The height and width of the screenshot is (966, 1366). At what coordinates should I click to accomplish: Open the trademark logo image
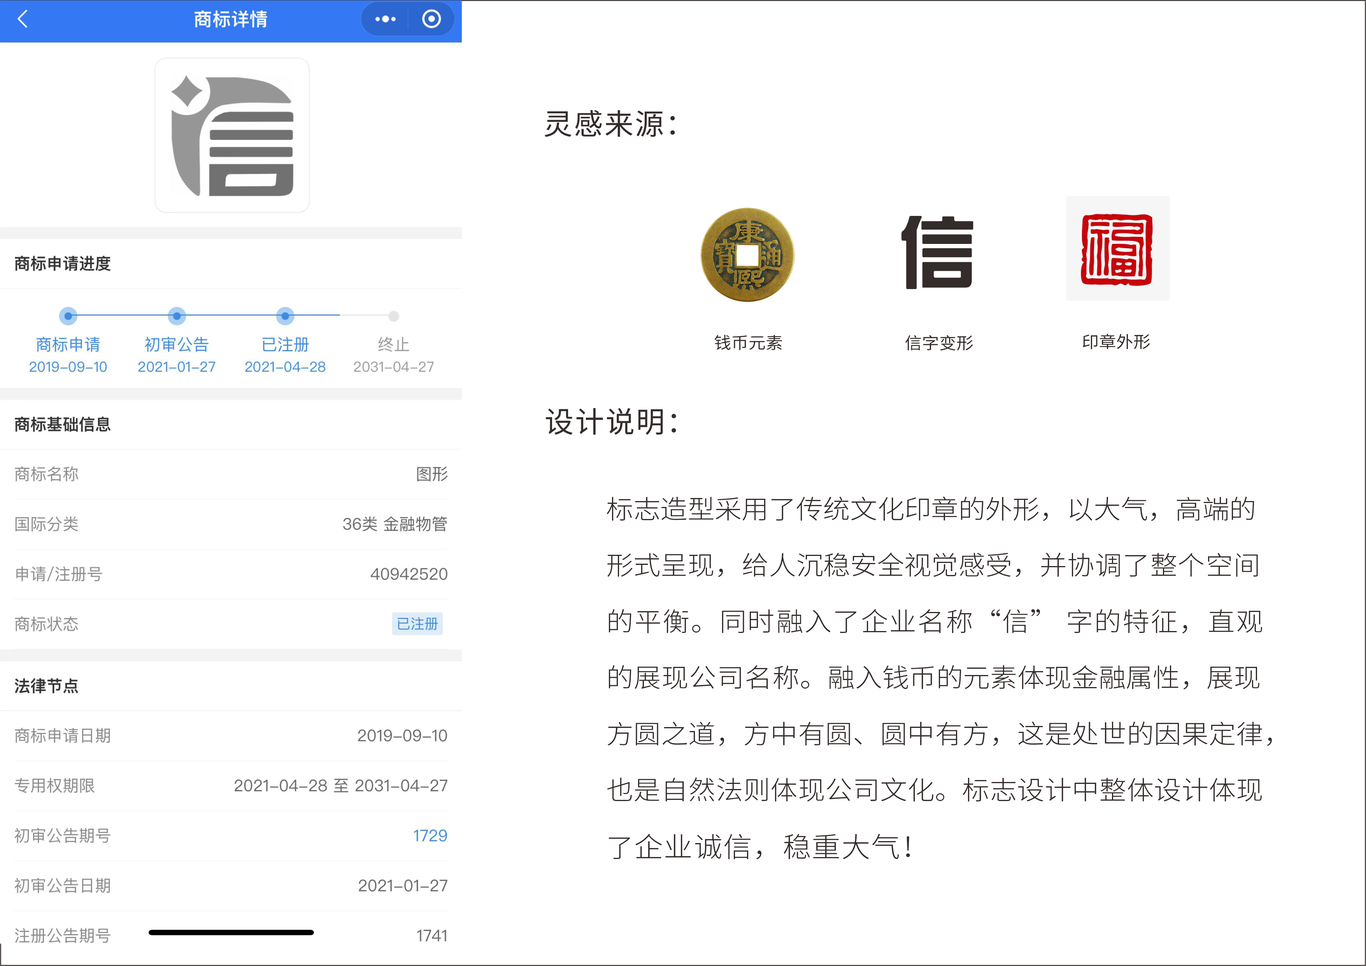click(232, 135)
